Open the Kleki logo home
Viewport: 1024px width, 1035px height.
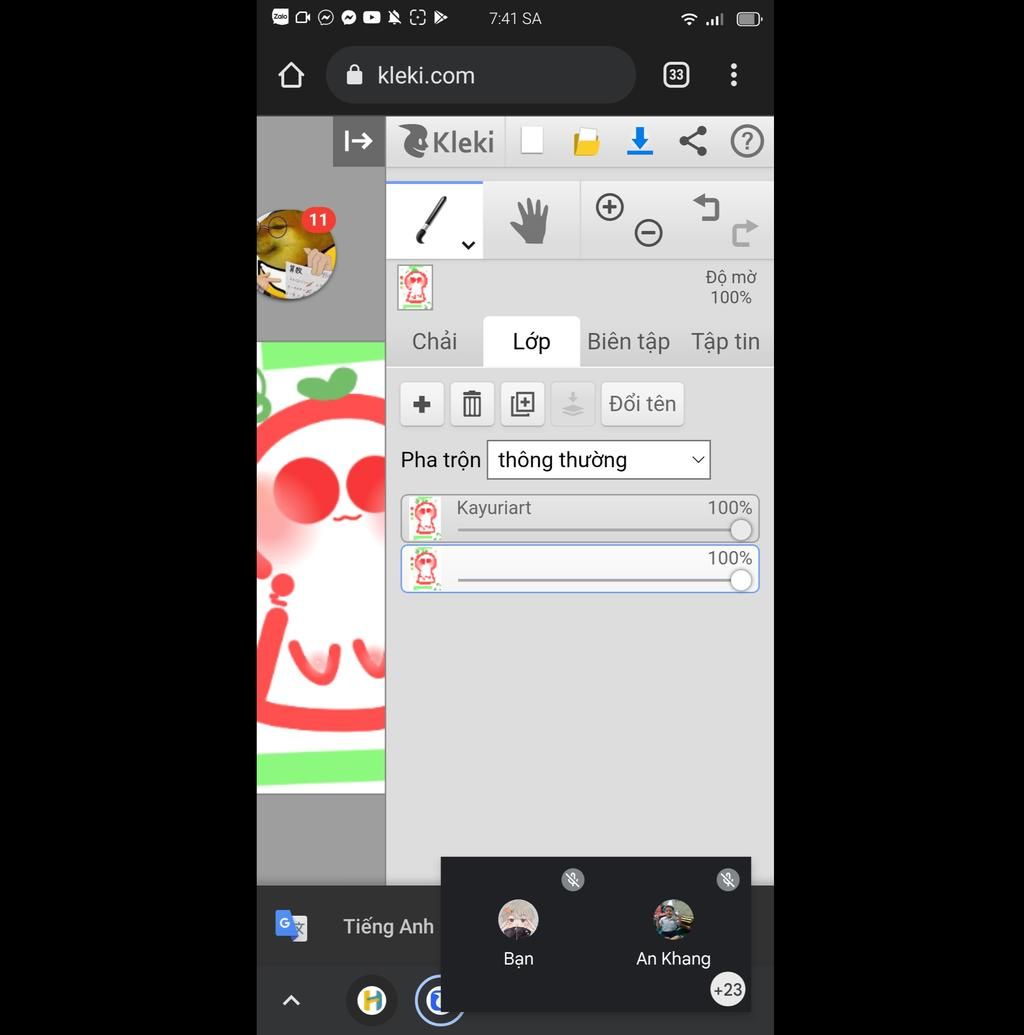coord(447,141)
